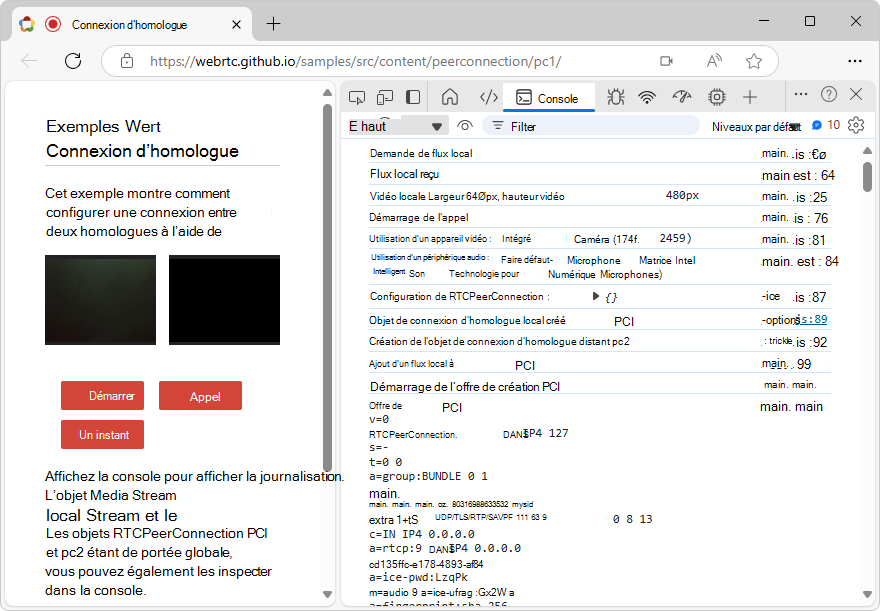
Task: Open DevTools customize ellipsis menu
Action: point(801,94)
